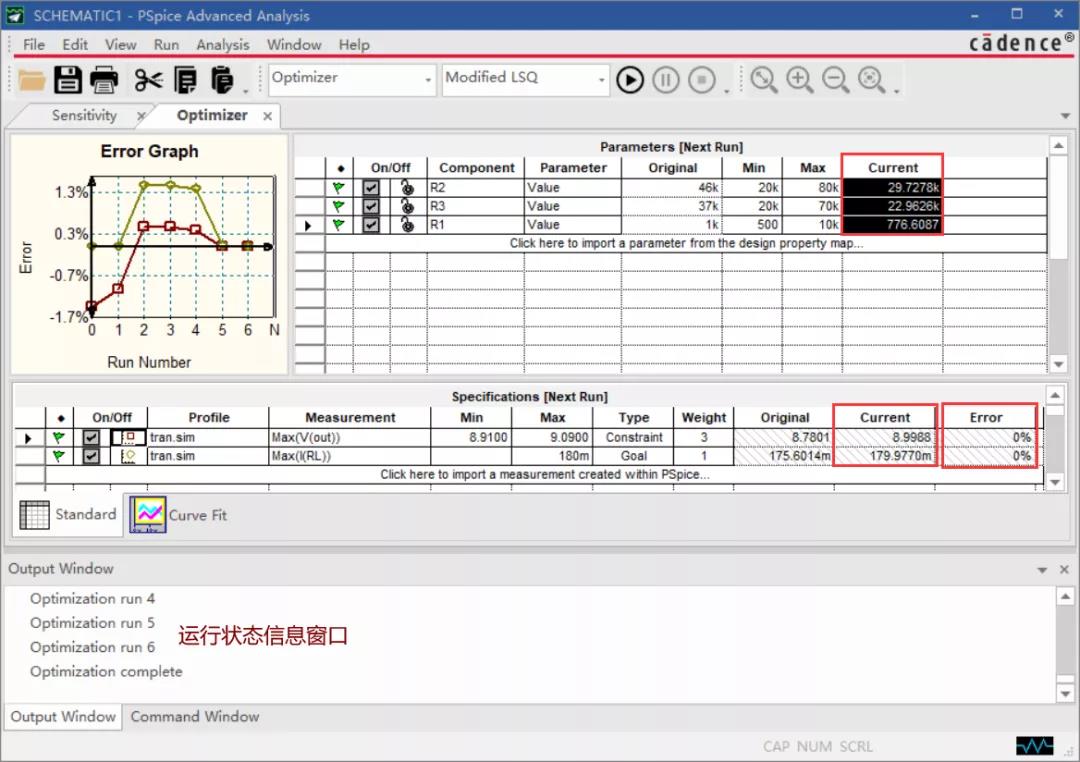Click the flag icon for Max(V(out)) row
This screenshot has height=762, width=1080.
(59, 437)
